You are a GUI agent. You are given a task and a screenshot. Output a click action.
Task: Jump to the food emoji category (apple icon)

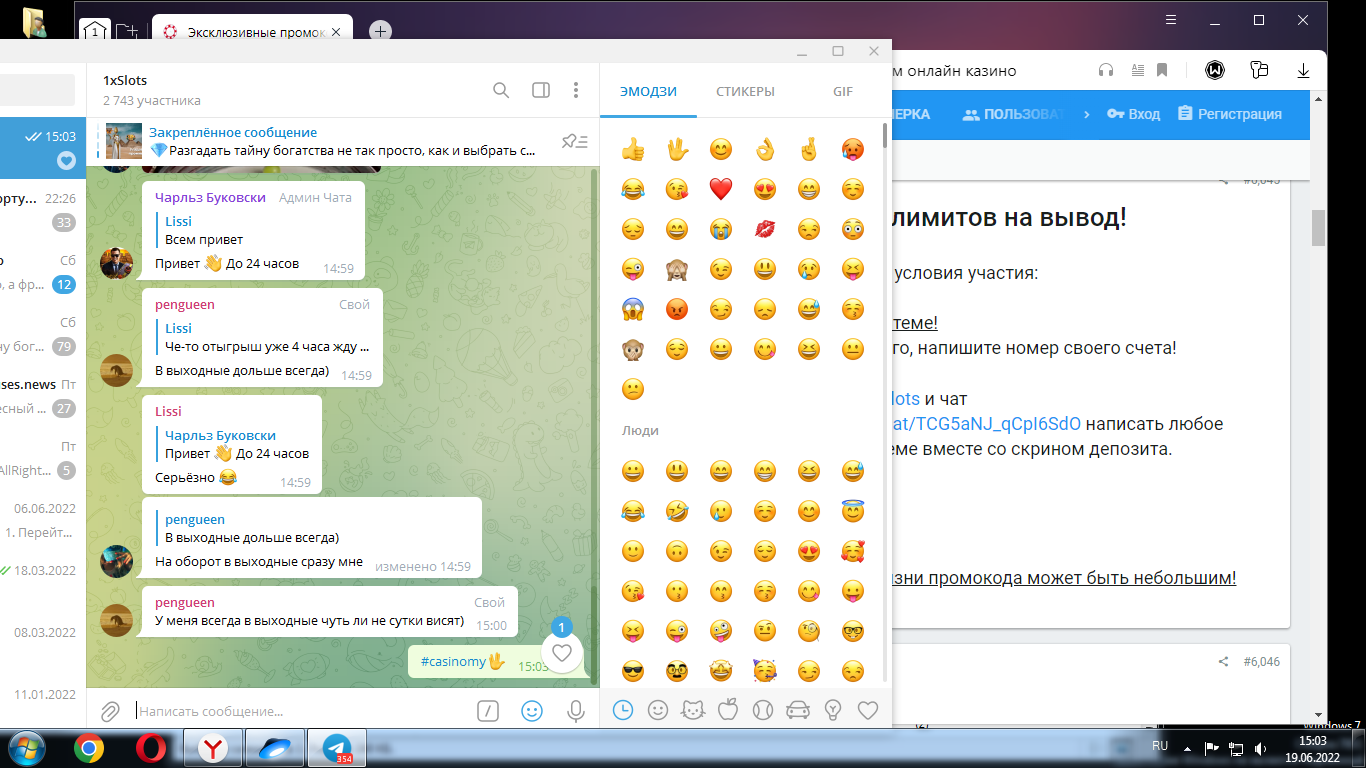coord(728,710)
